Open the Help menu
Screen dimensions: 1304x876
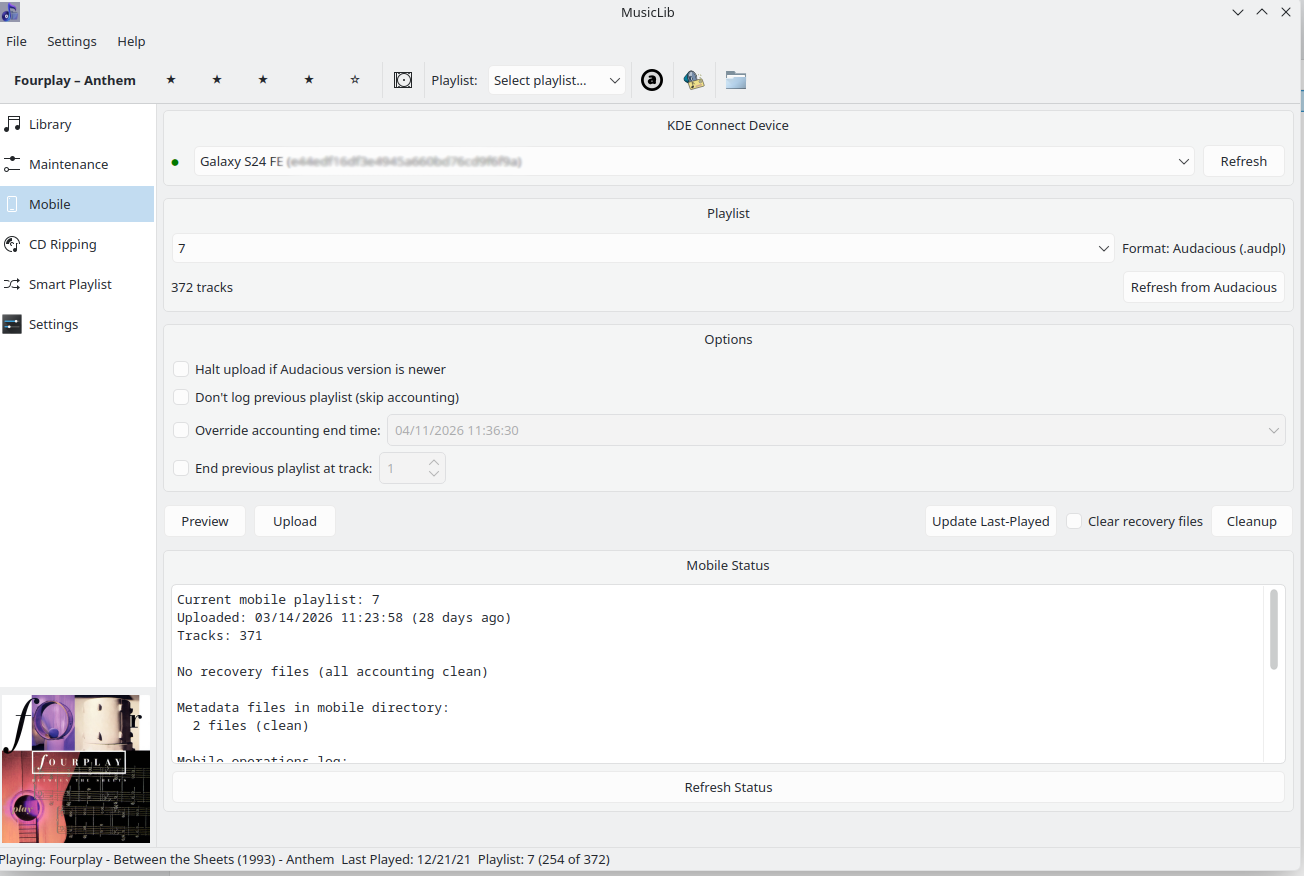[131, 41]
